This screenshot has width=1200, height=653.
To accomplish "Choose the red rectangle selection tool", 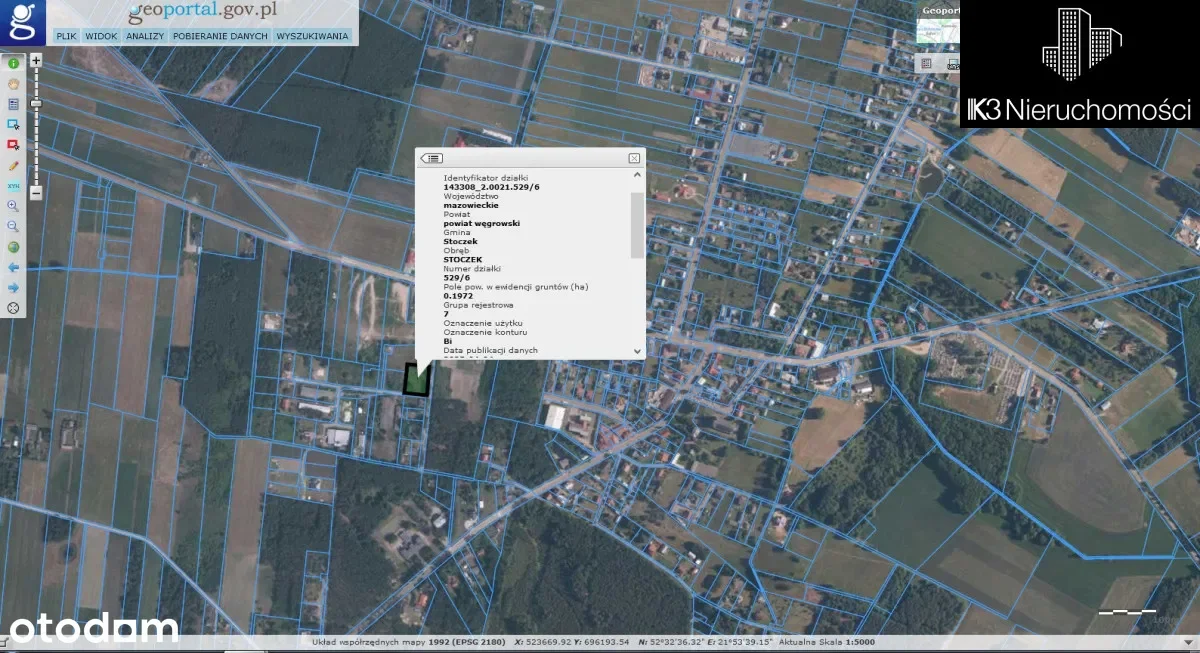I will (x=14, y=145).
